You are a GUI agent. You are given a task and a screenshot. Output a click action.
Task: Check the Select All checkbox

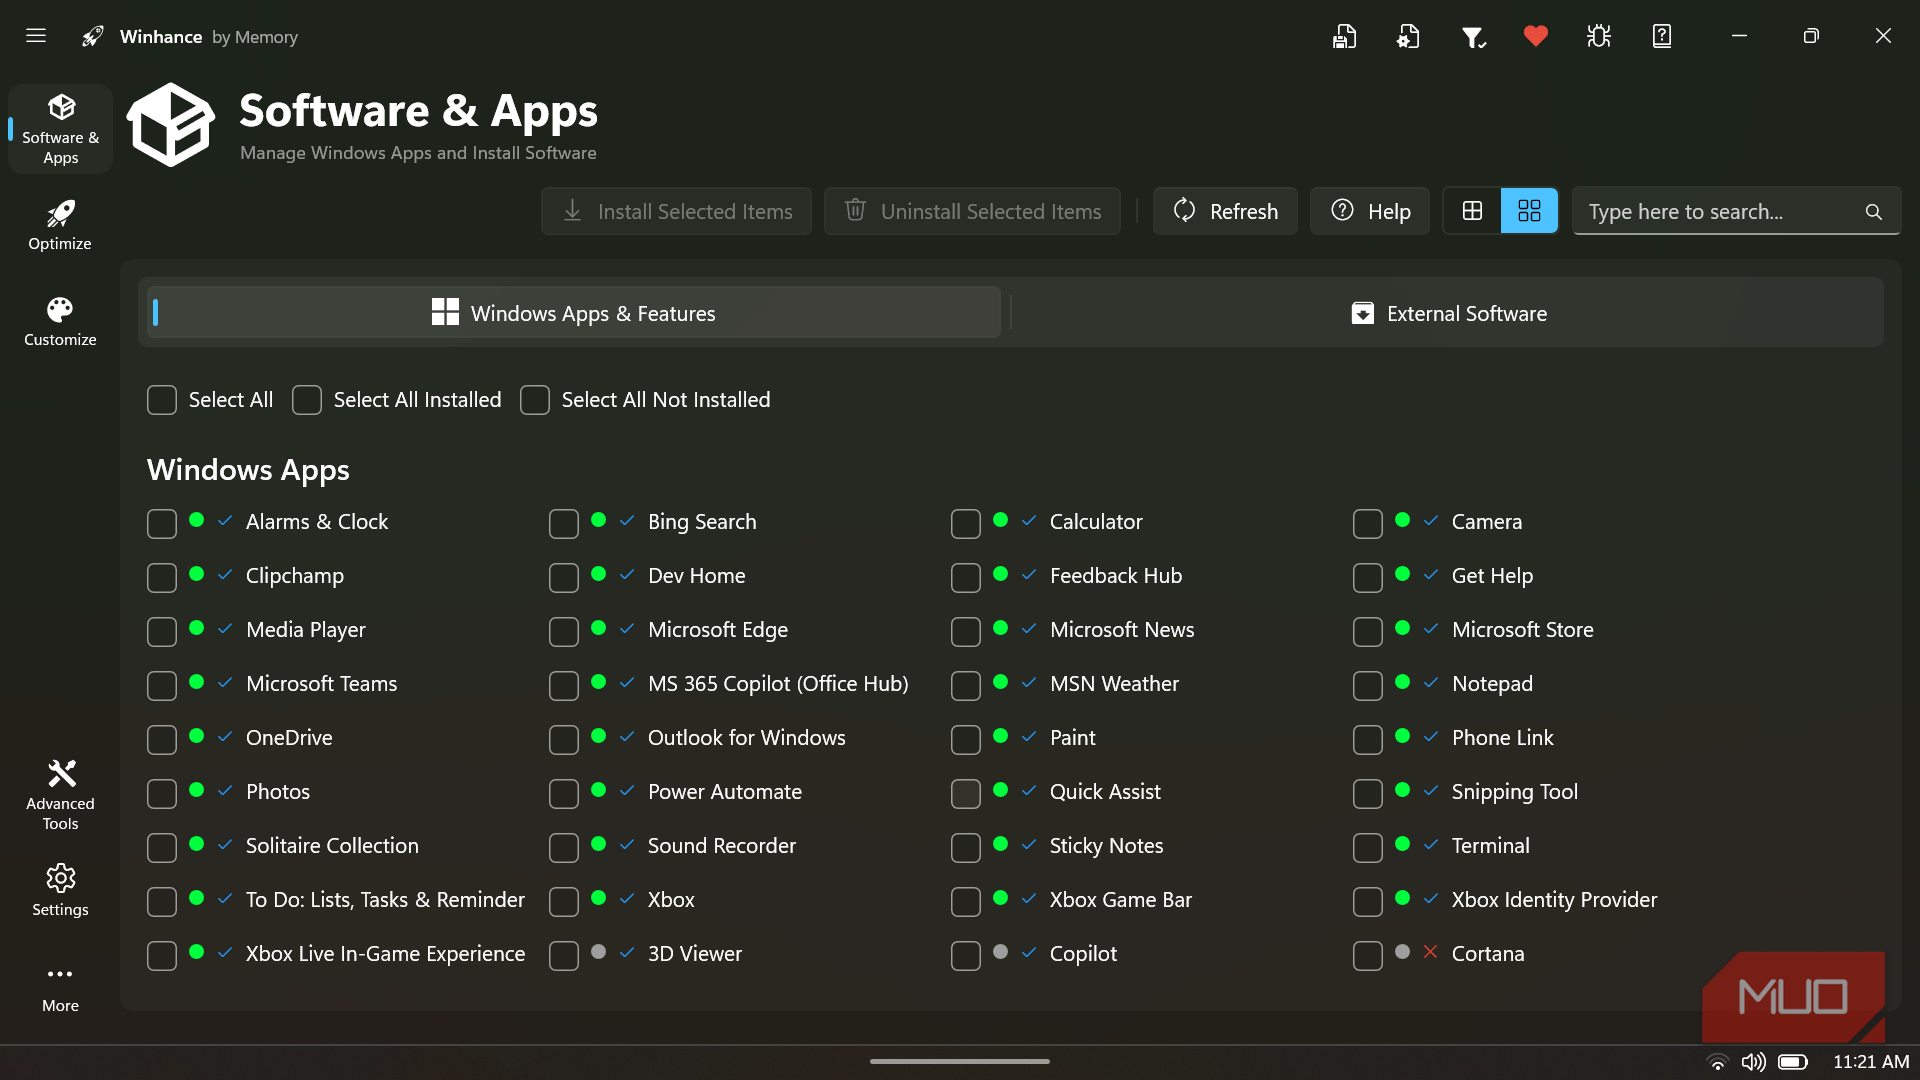(162, 400)
